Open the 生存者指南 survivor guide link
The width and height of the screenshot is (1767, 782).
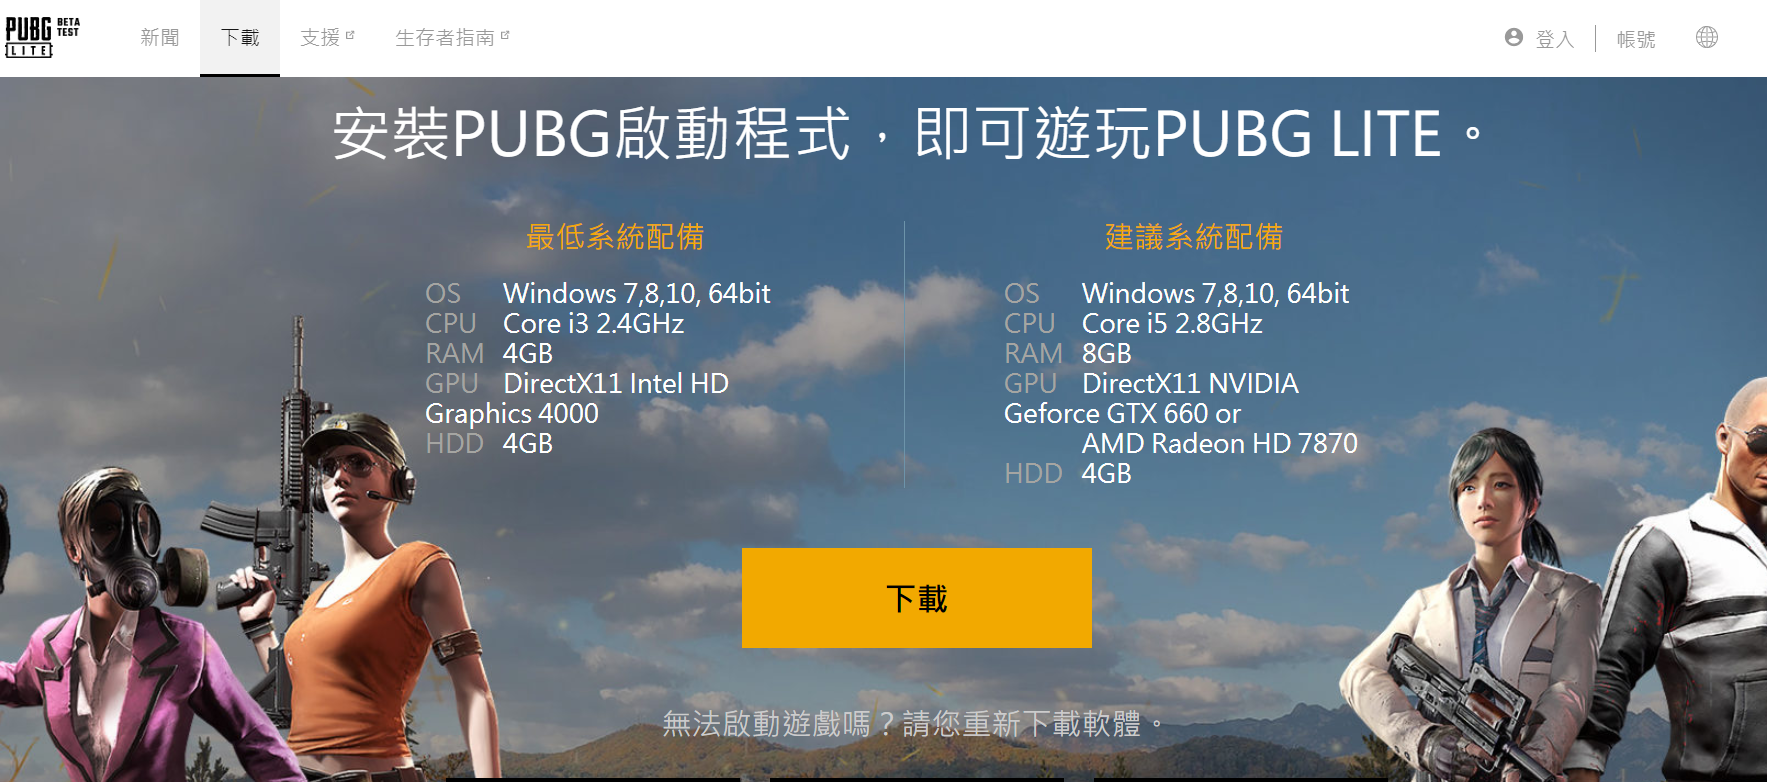(x=445, y=38)
